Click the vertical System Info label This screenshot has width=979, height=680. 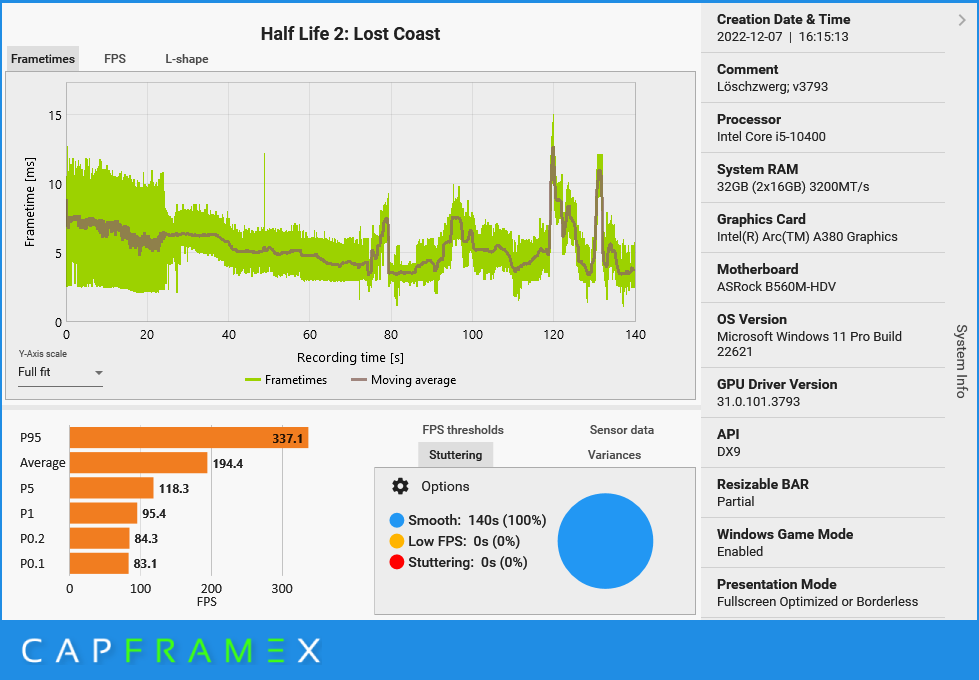click(x=962, y=361)
